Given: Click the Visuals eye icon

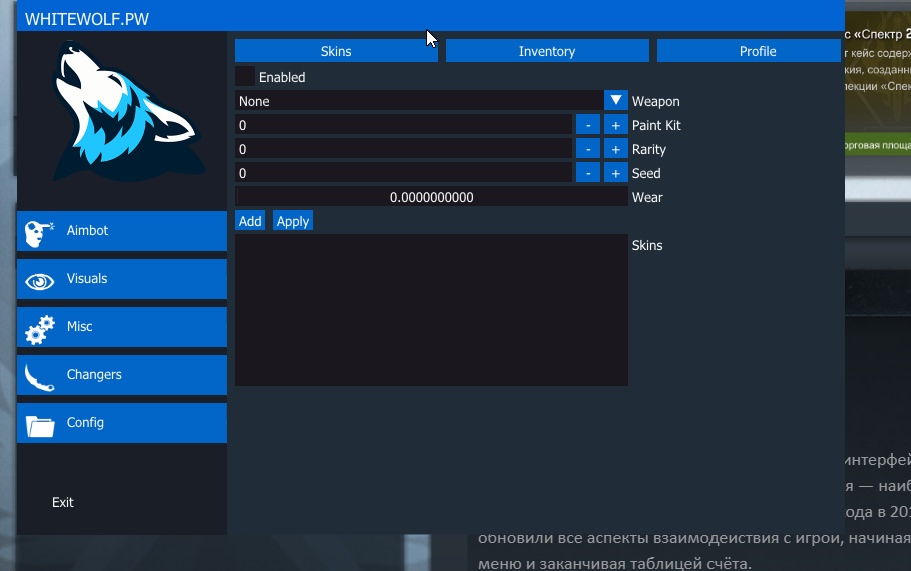Looking at the screenshot, I should [x=40, y=282].
